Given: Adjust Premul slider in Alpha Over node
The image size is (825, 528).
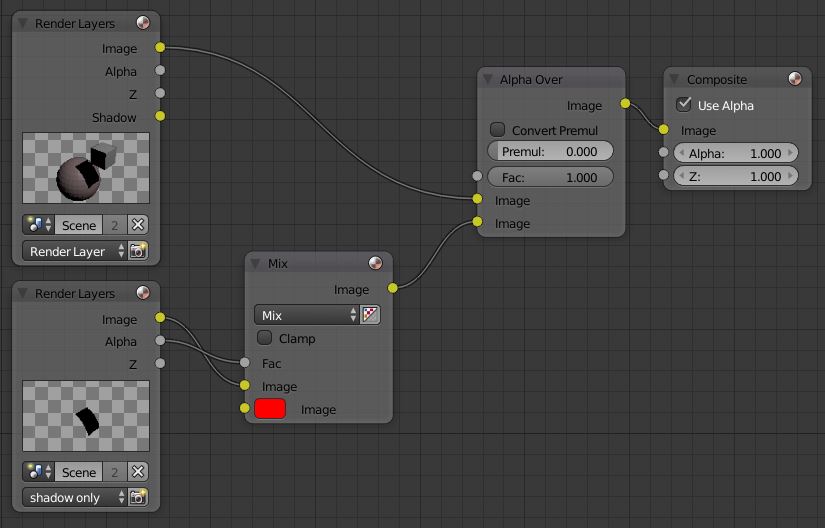Looking at the screenshot, I should (550, 151).
